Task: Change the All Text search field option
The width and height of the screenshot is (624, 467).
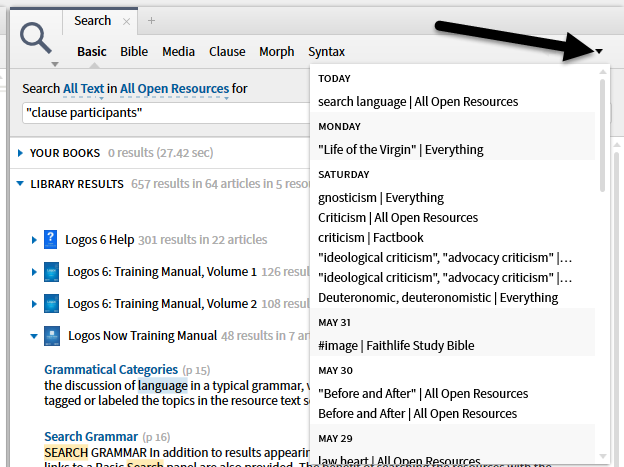Action: pyautogui.click(x=84, y=89)
